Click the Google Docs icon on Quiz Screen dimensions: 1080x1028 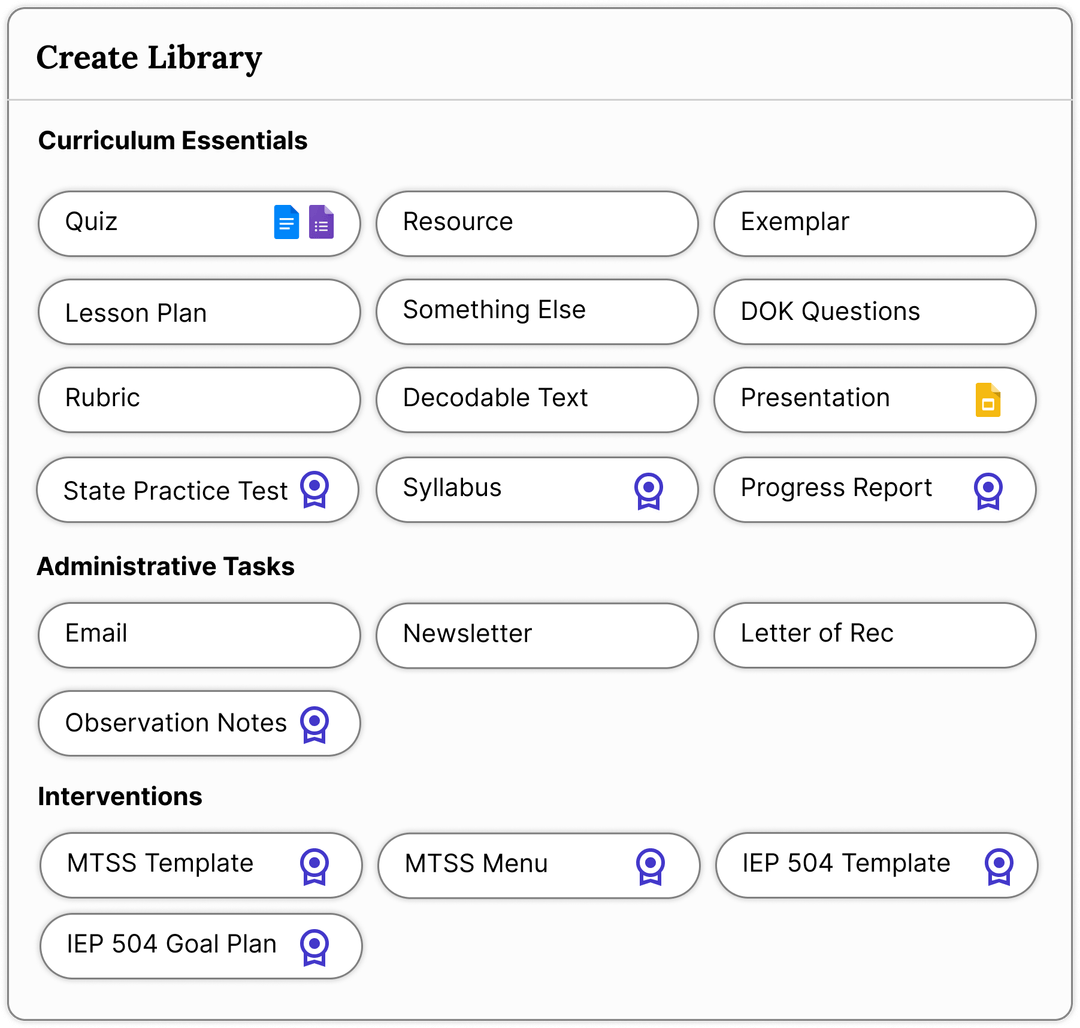tap(286, 222)
